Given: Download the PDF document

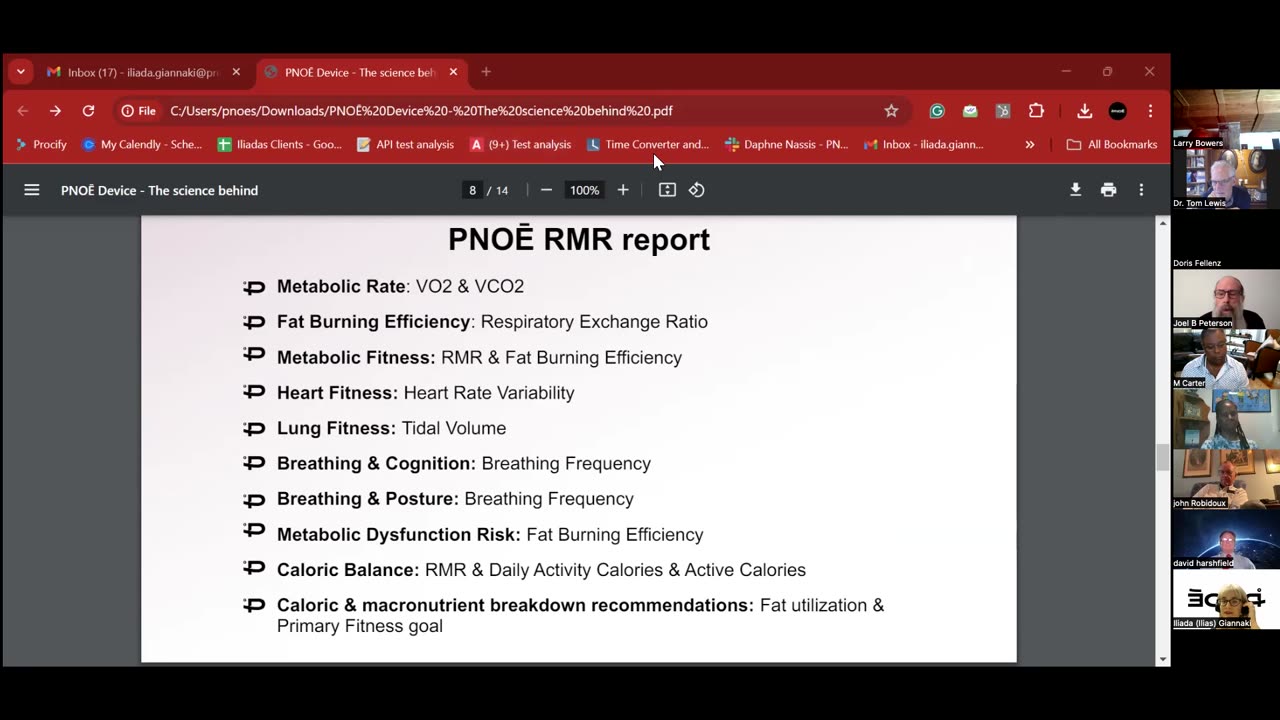Looking at the screenshot, I should (1075, 190).
